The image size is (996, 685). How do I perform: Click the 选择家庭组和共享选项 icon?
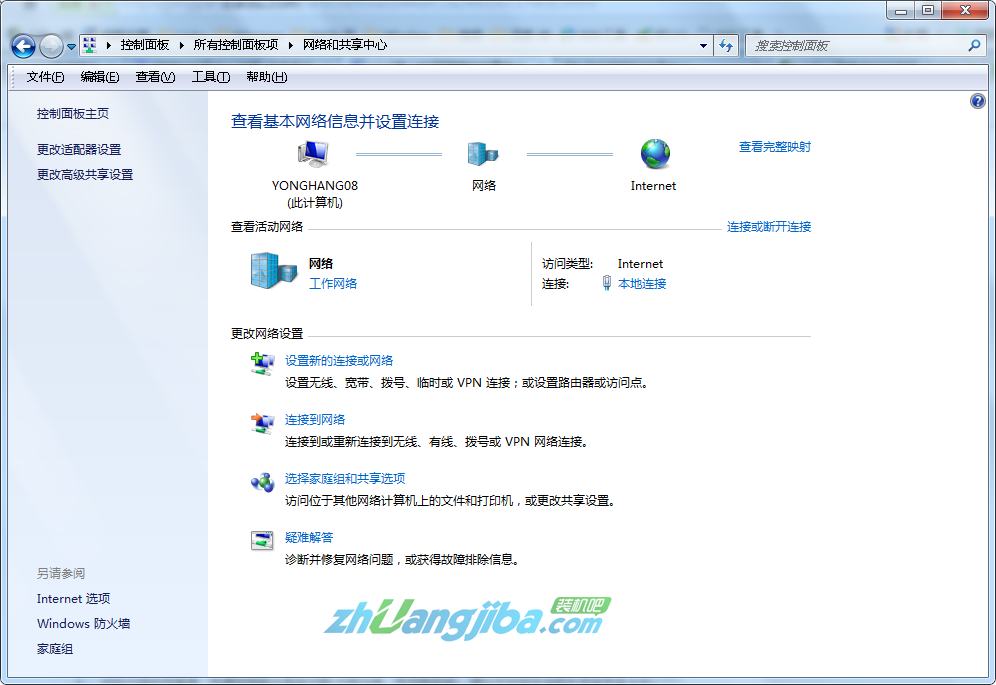click(262, 482)
